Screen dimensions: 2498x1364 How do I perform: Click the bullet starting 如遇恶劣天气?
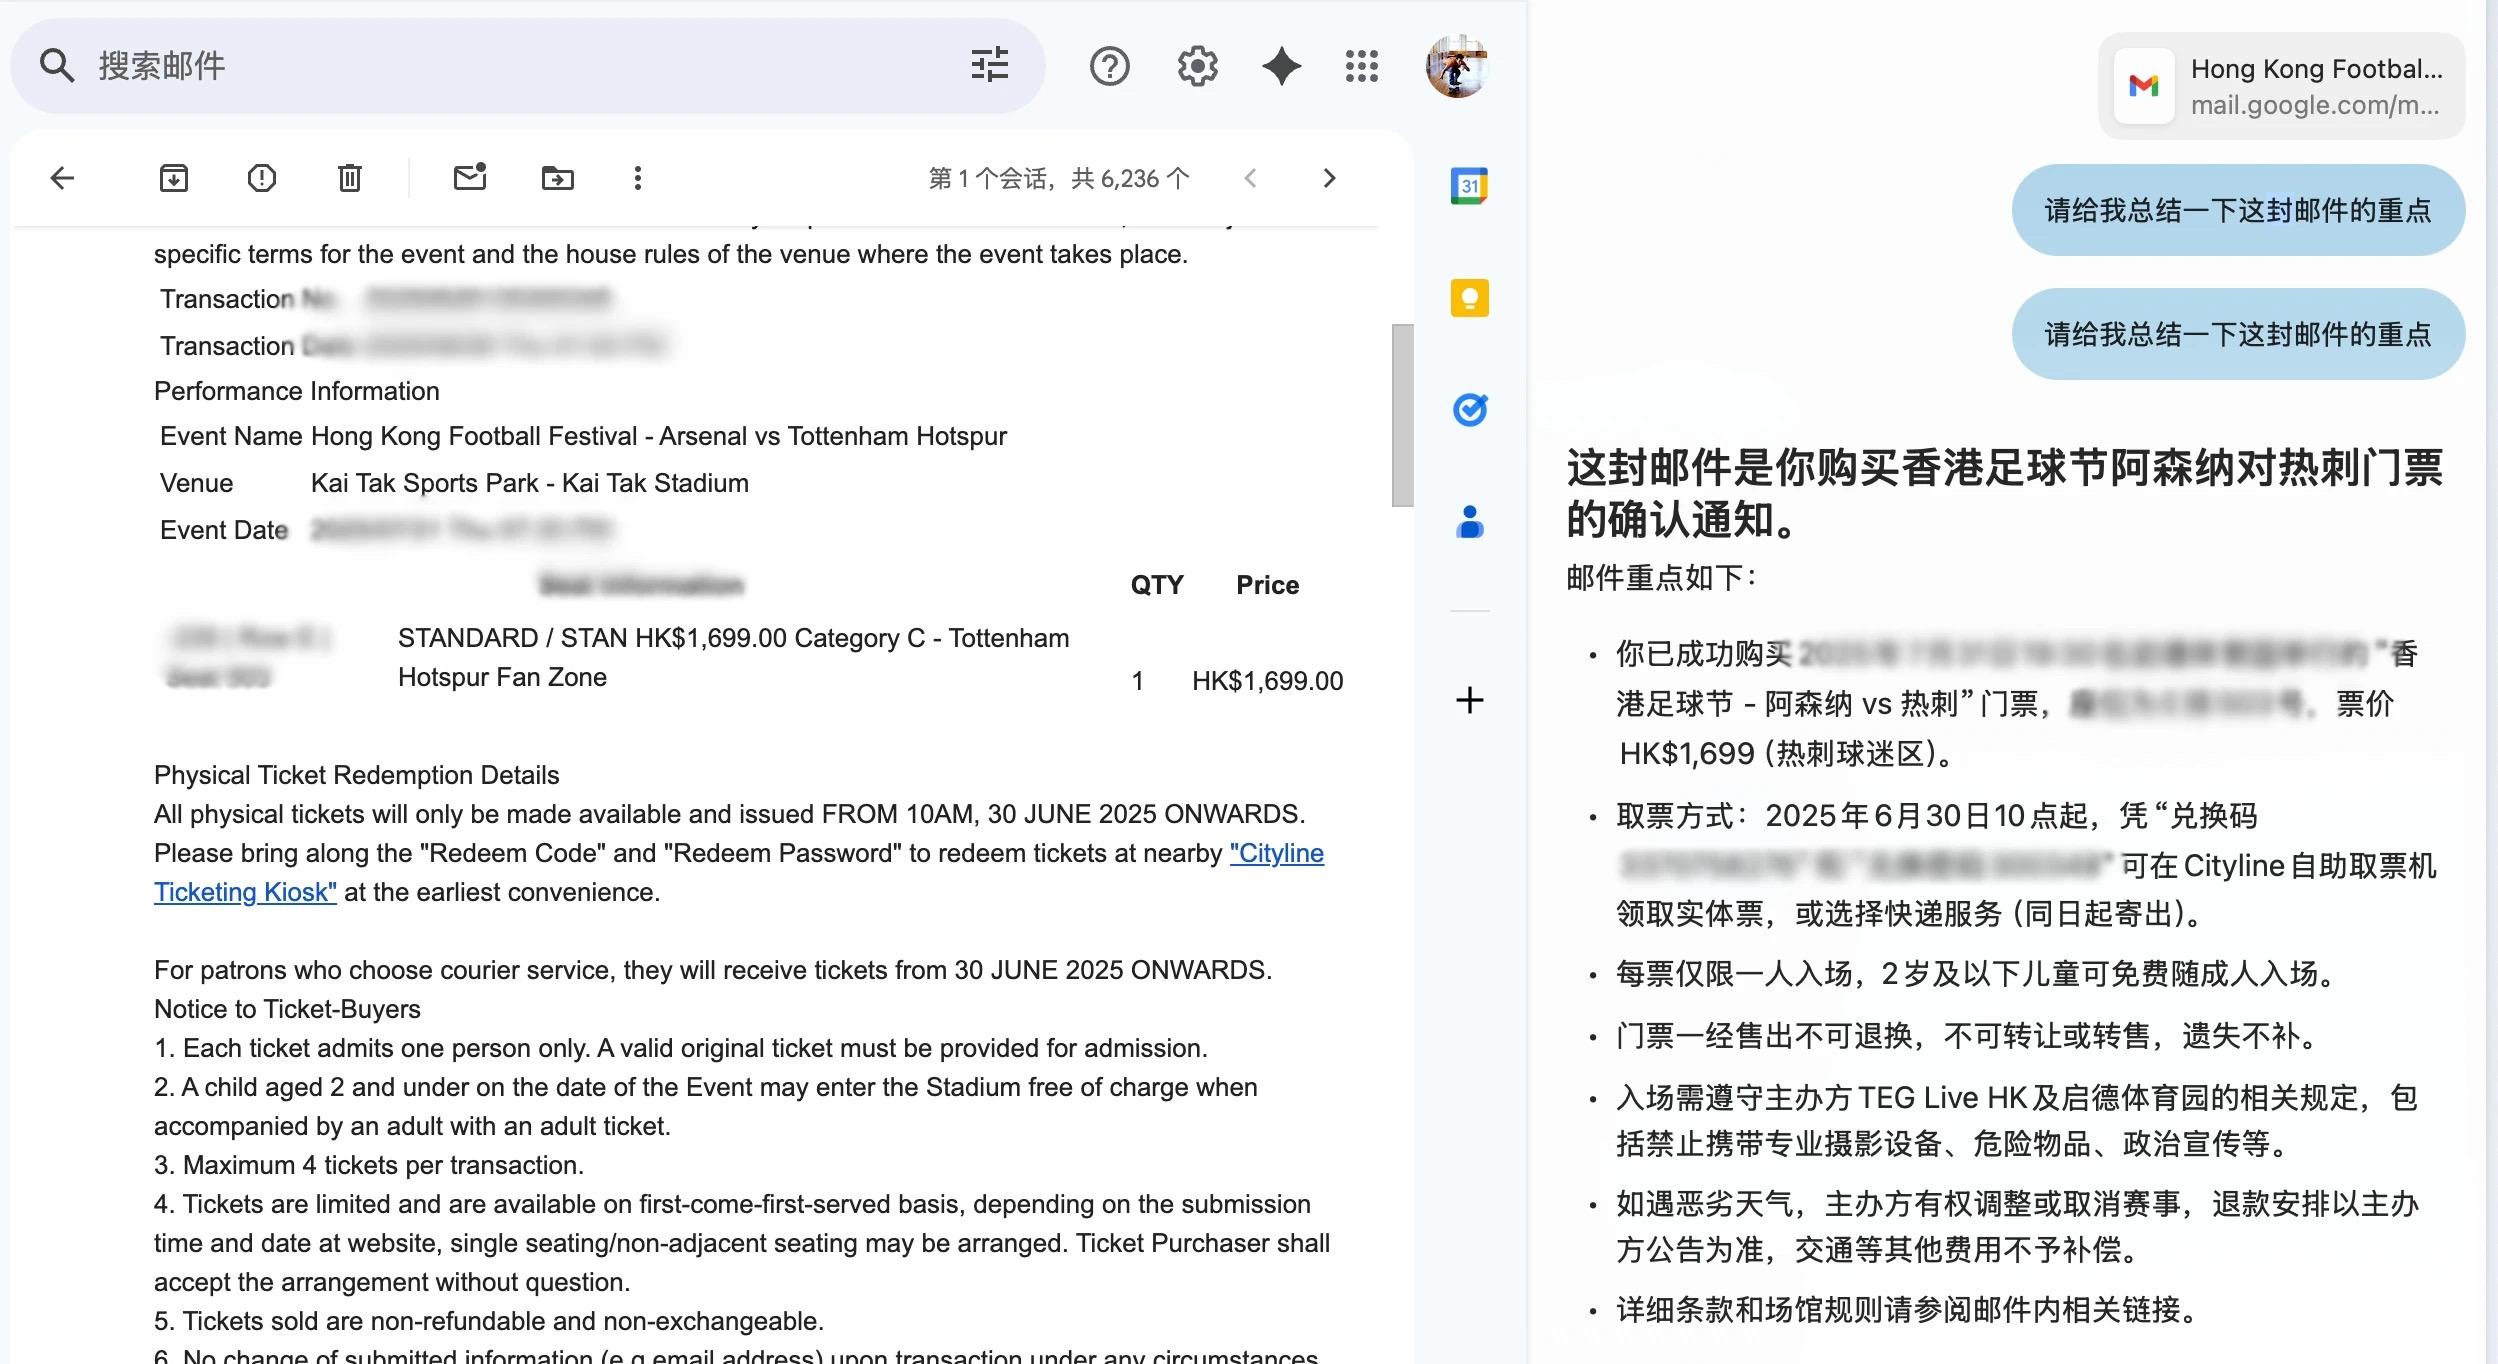pos(2016,1226)
